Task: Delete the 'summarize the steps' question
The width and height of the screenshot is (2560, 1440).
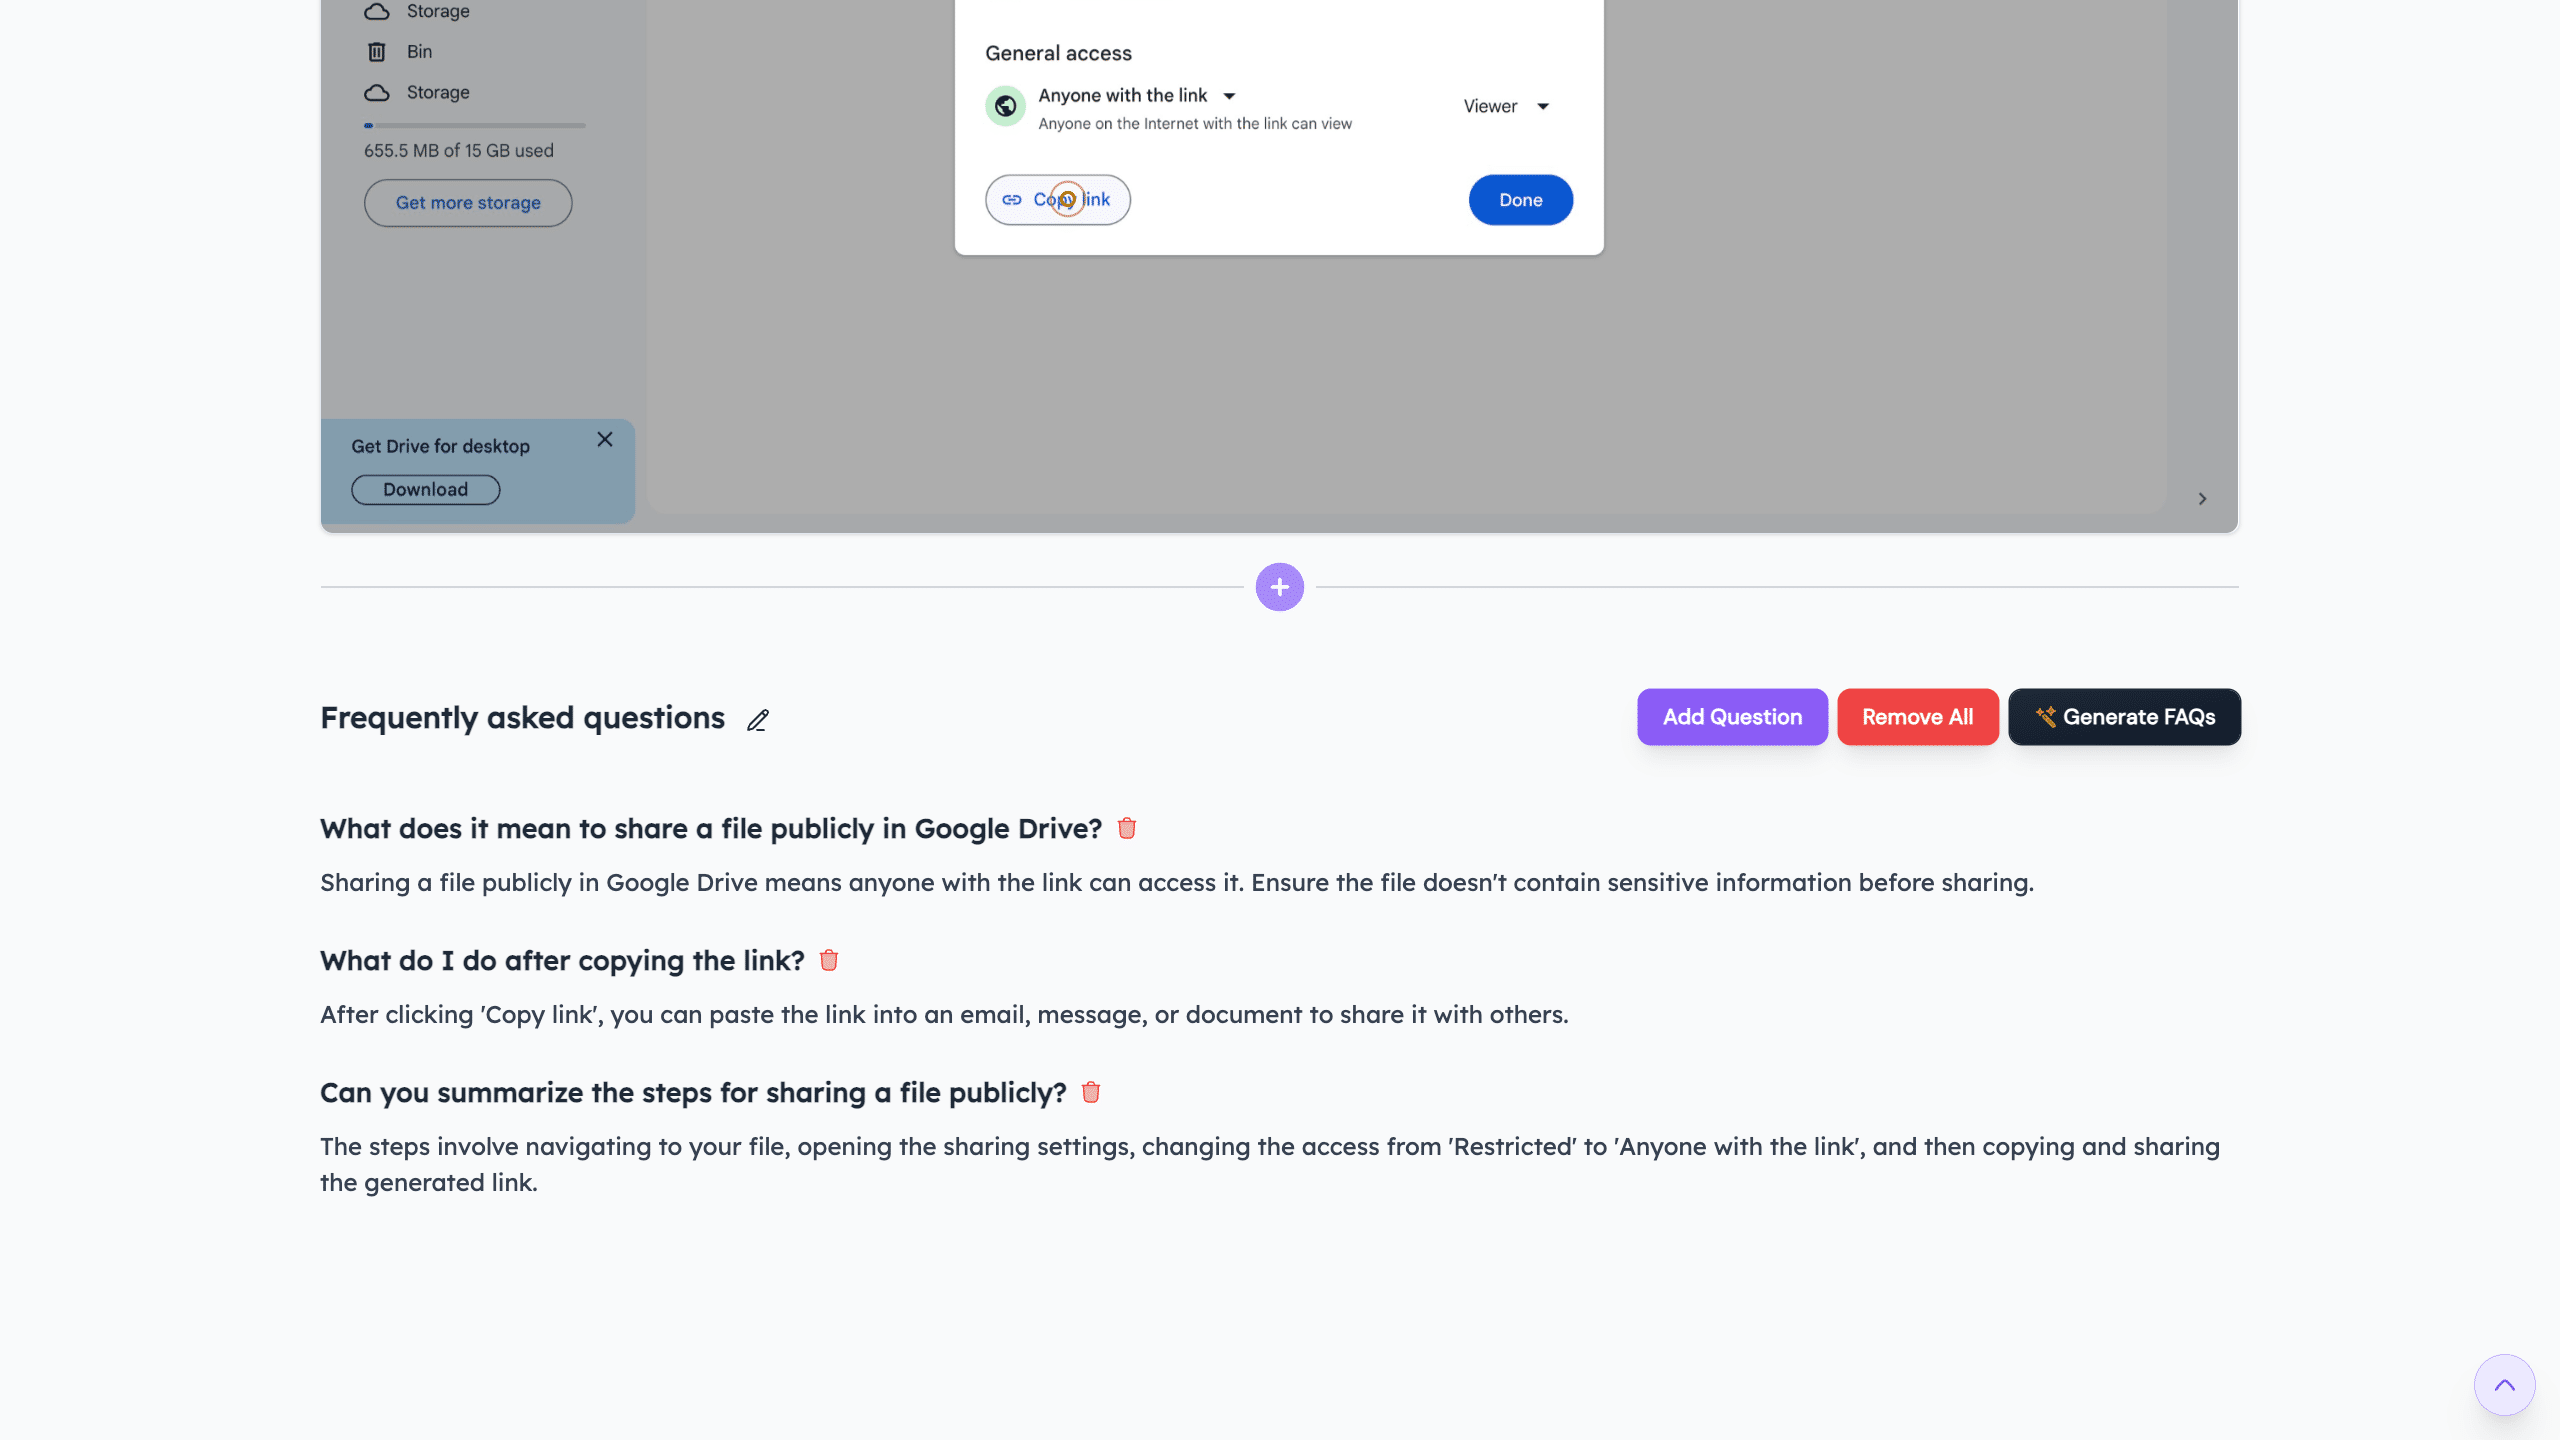Action: [x=1091, y=1092]
